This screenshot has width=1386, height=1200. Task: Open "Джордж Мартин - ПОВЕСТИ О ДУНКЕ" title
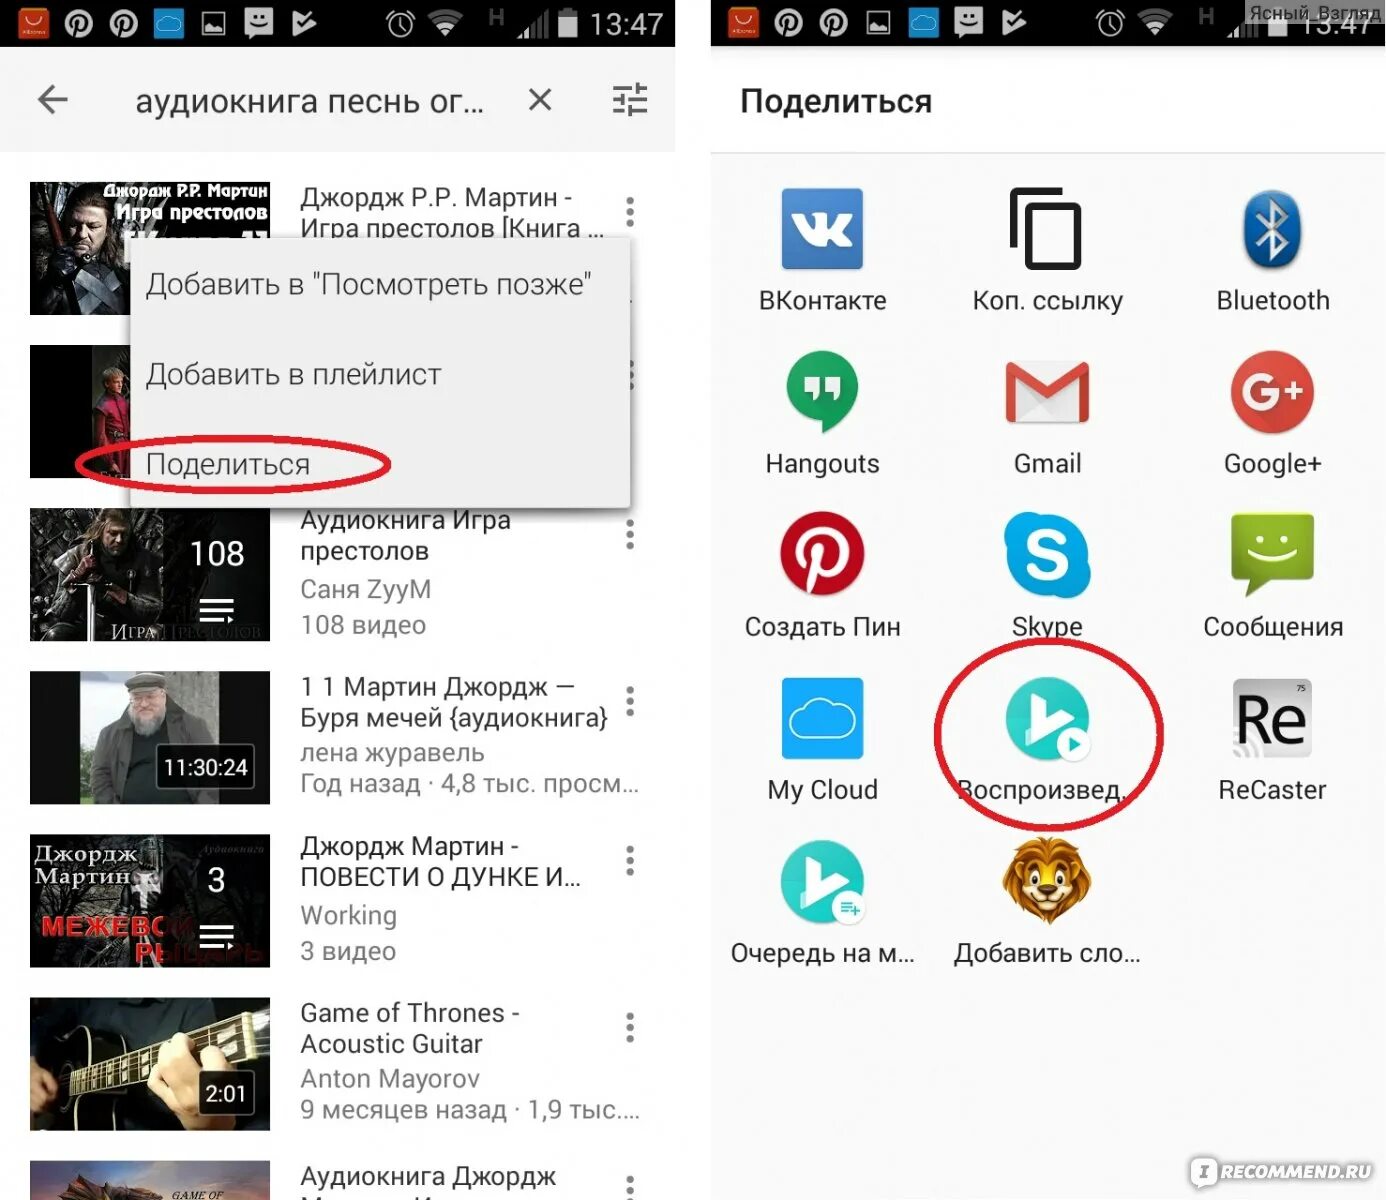[x=440, y=861]
